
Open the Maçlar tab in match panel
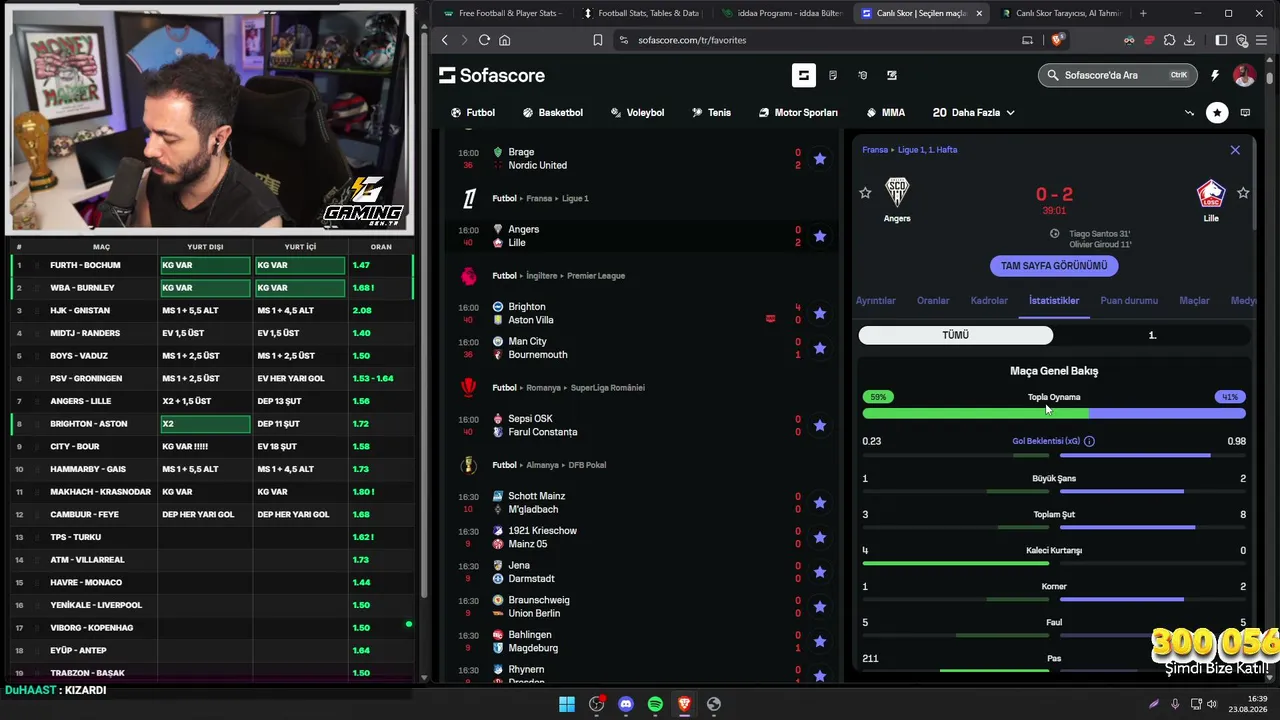[x=1194, y=300]
